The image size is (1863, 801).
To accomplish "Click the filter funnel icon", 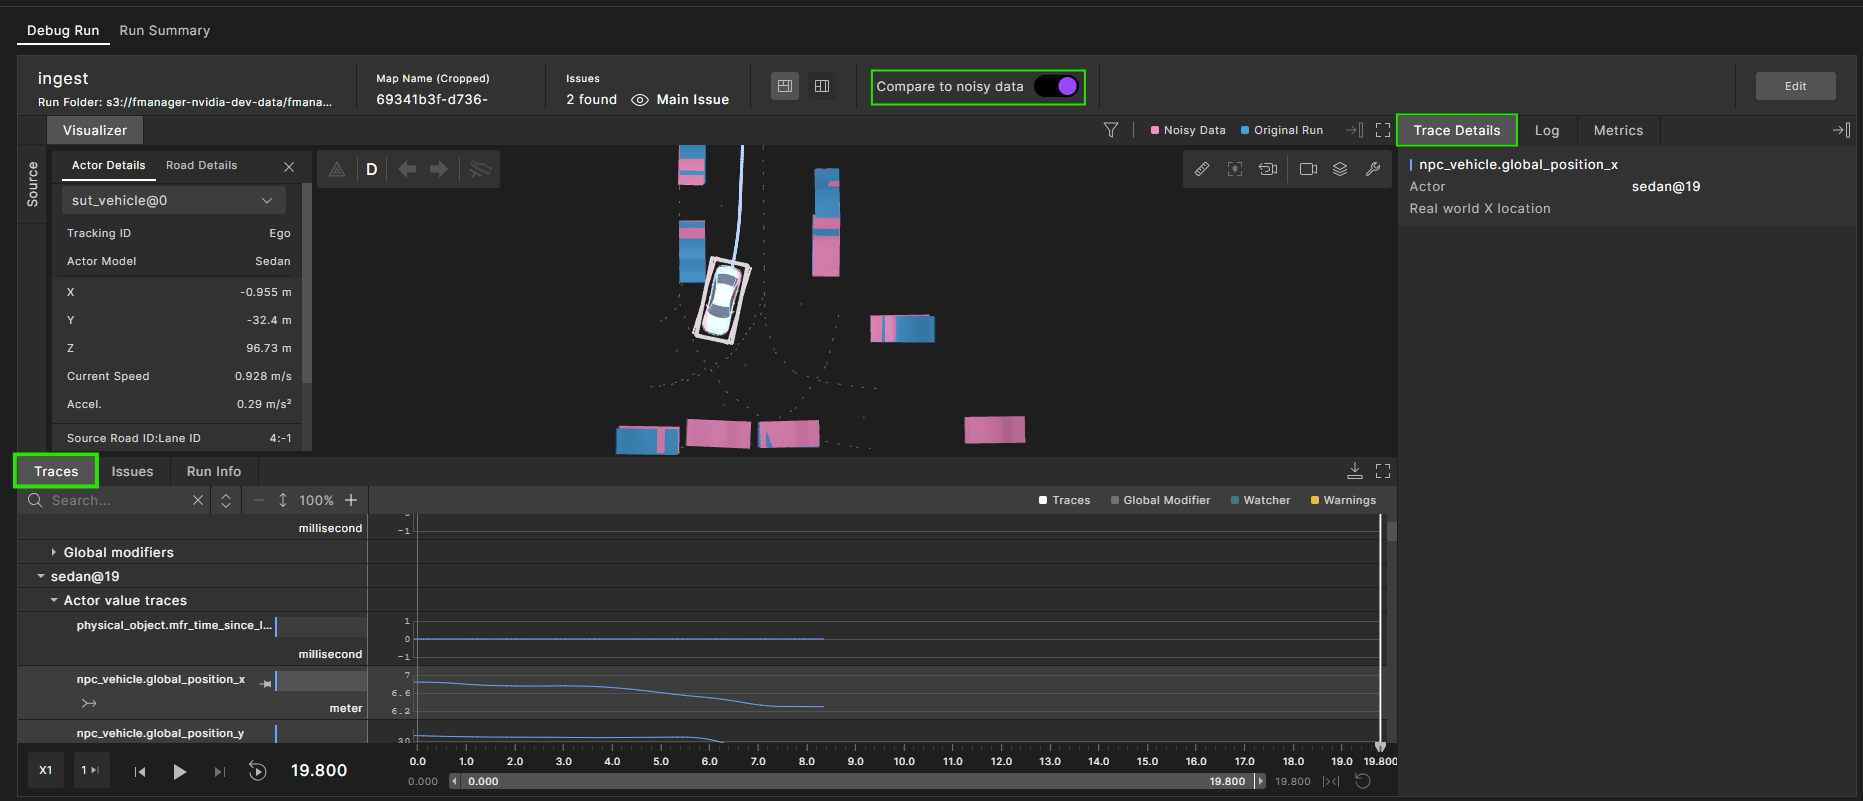I will pos(1111,130).
